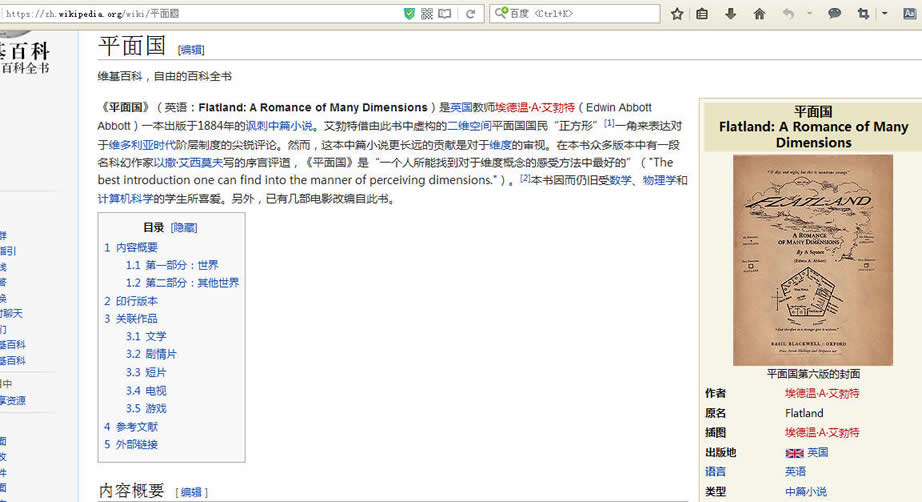The height and width of the screenshot is (502, 922).
Task: Open 中篇小说 link in infobox
Action: tap(806, 491)
